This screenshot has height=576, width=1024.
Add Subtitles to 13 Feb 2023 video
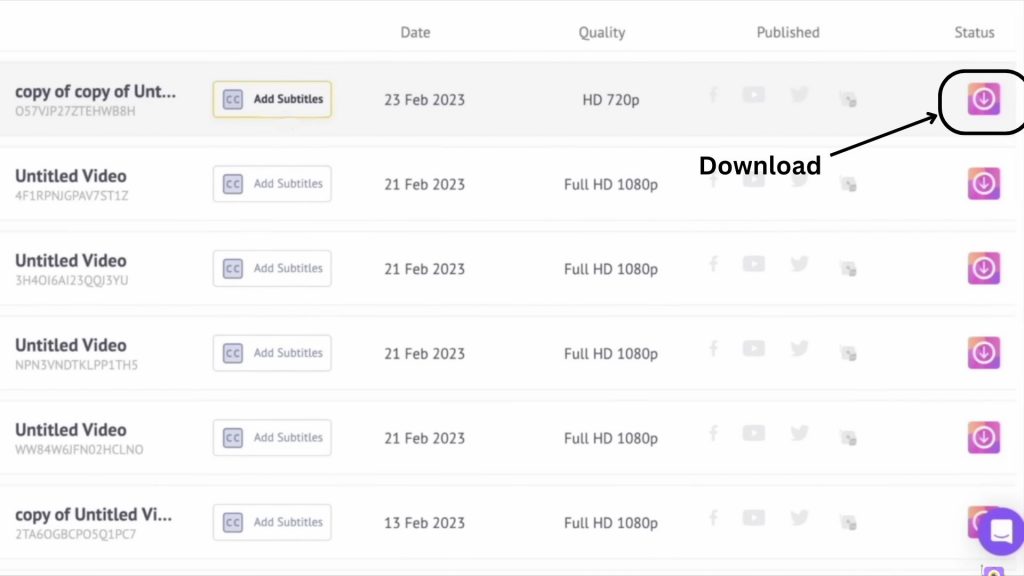click(x=272, y=522)
